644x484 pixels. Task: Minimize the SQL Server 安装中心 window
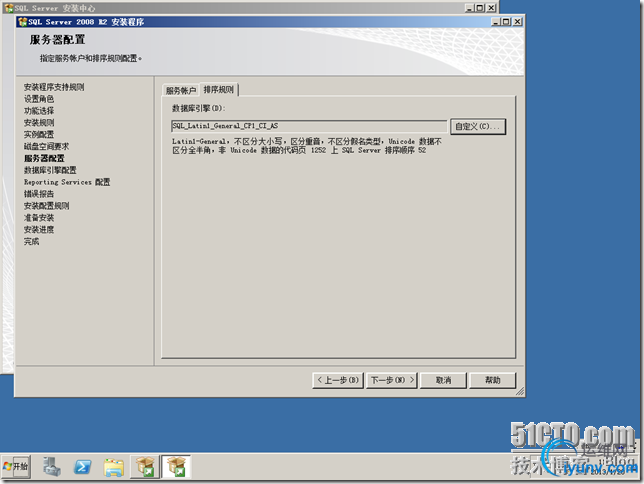click(x=469, y=8)
